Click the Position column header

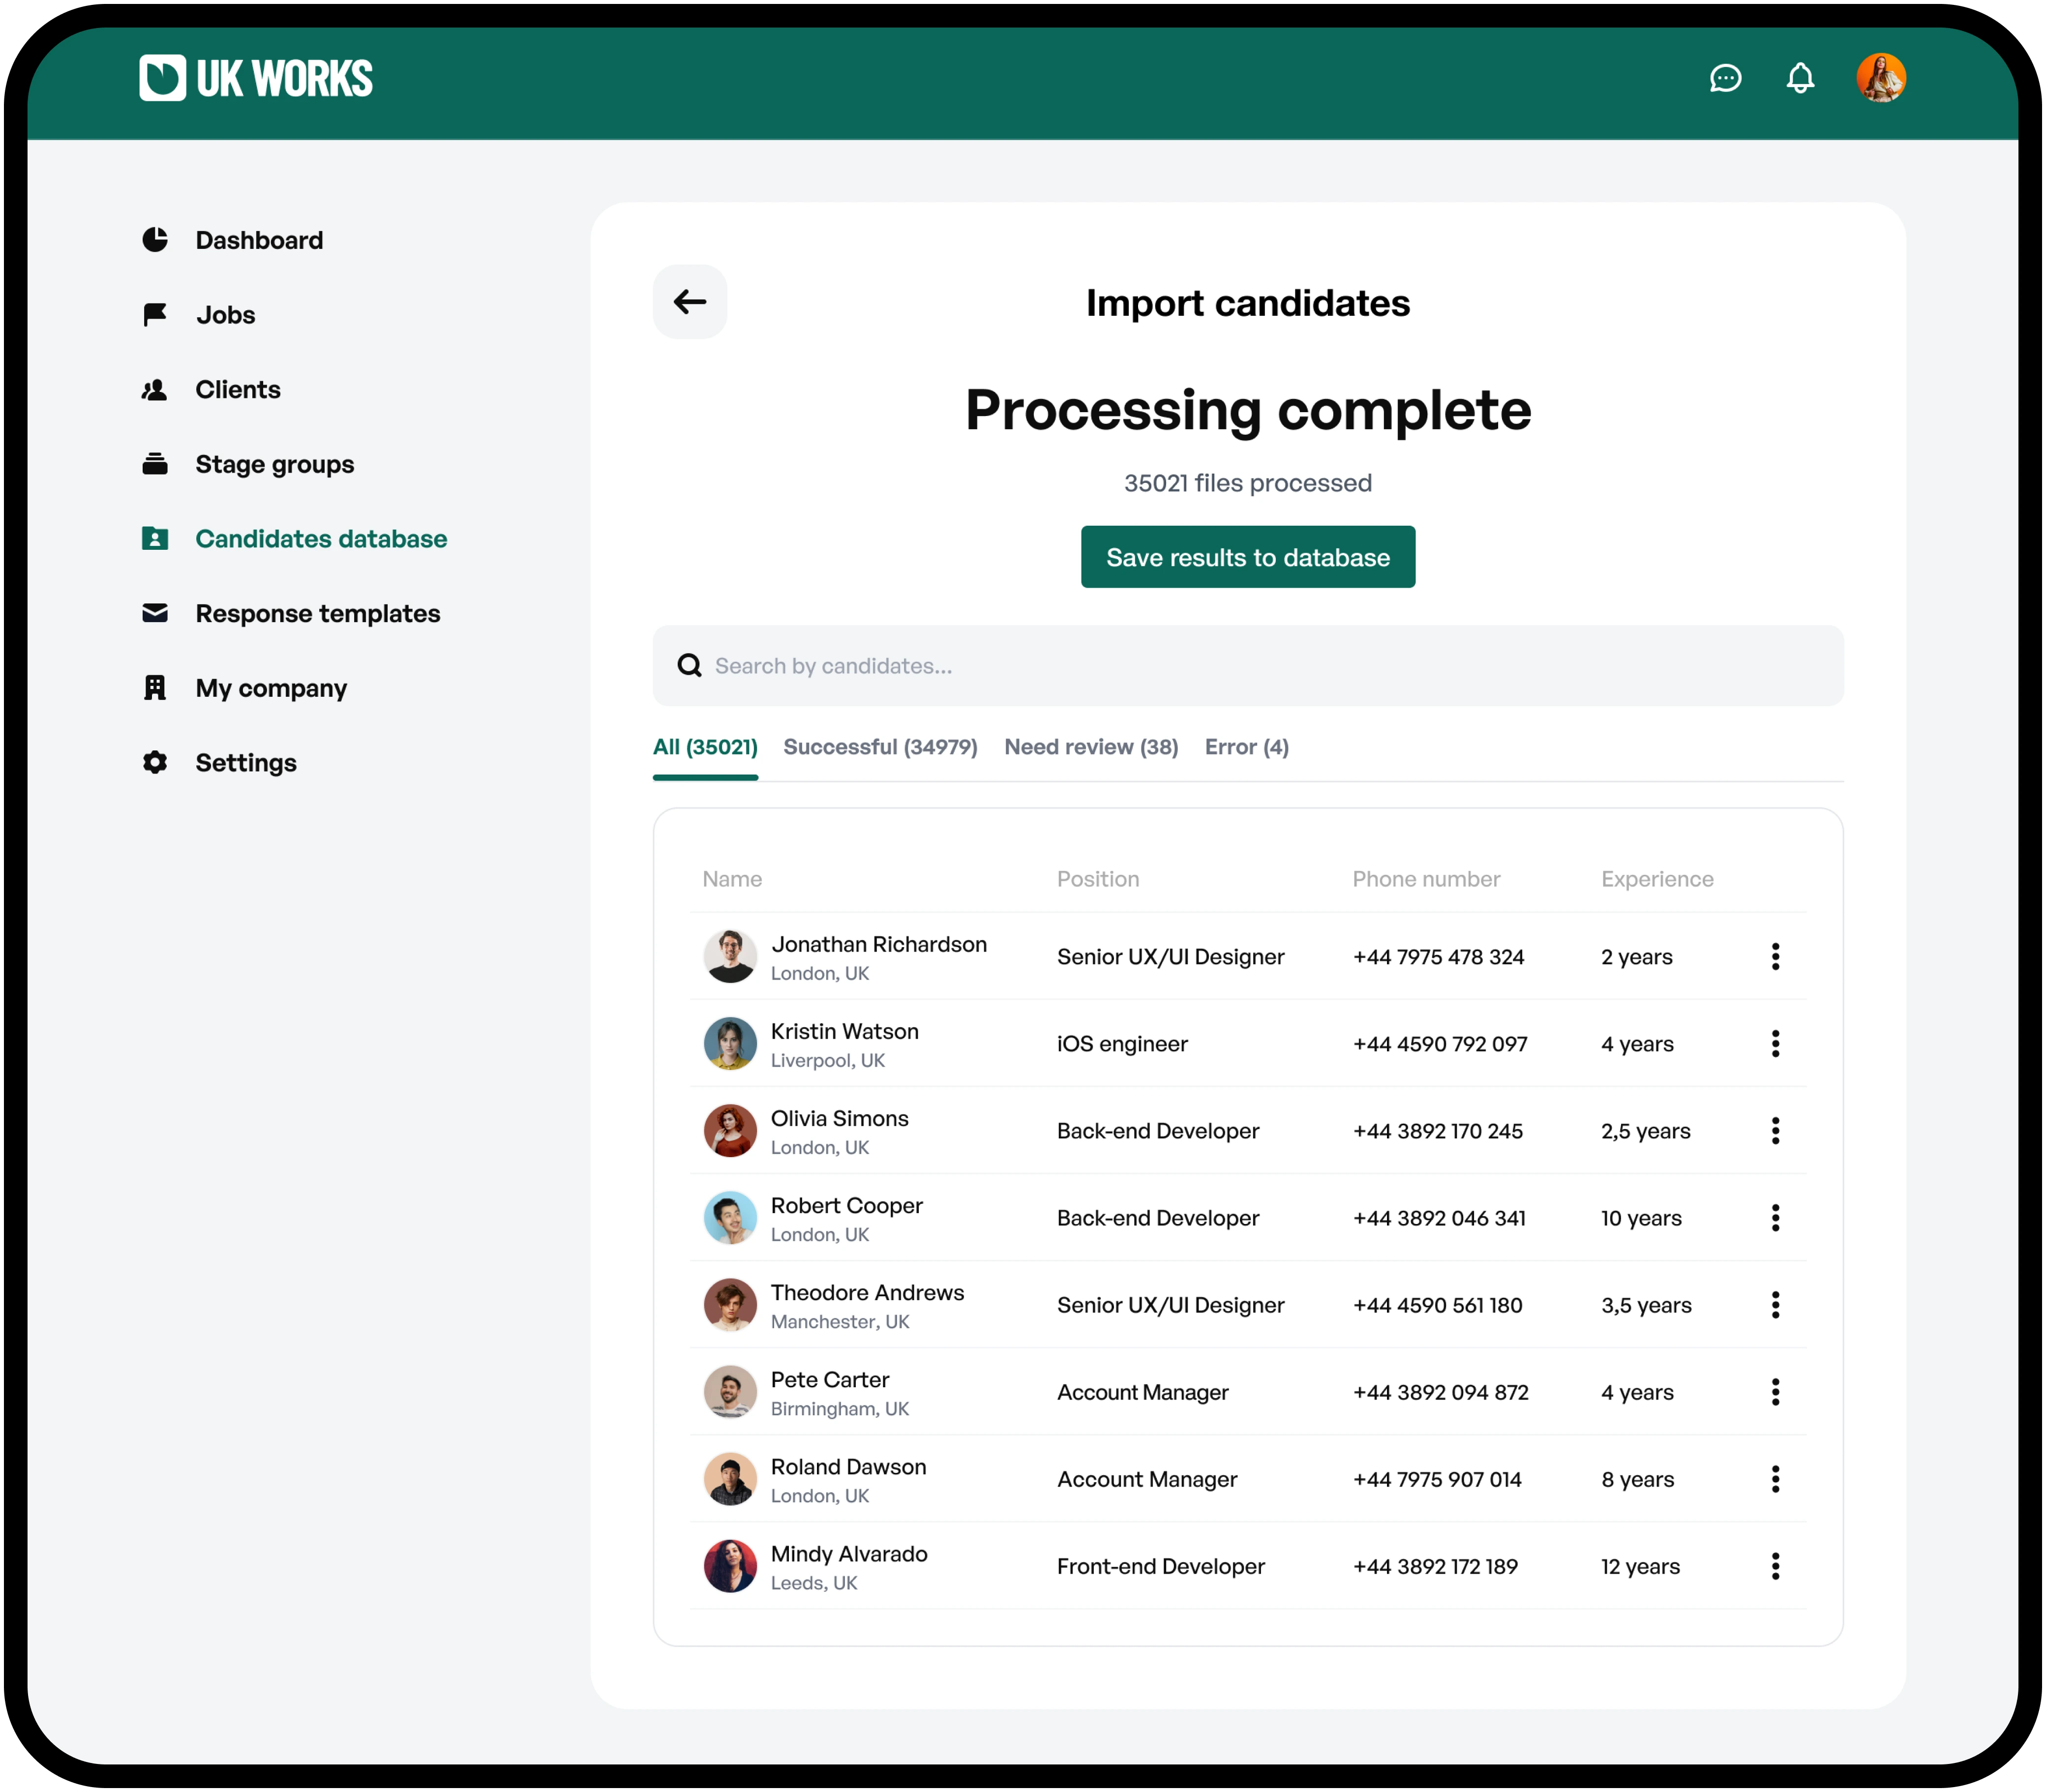[x=1098, y=879]
